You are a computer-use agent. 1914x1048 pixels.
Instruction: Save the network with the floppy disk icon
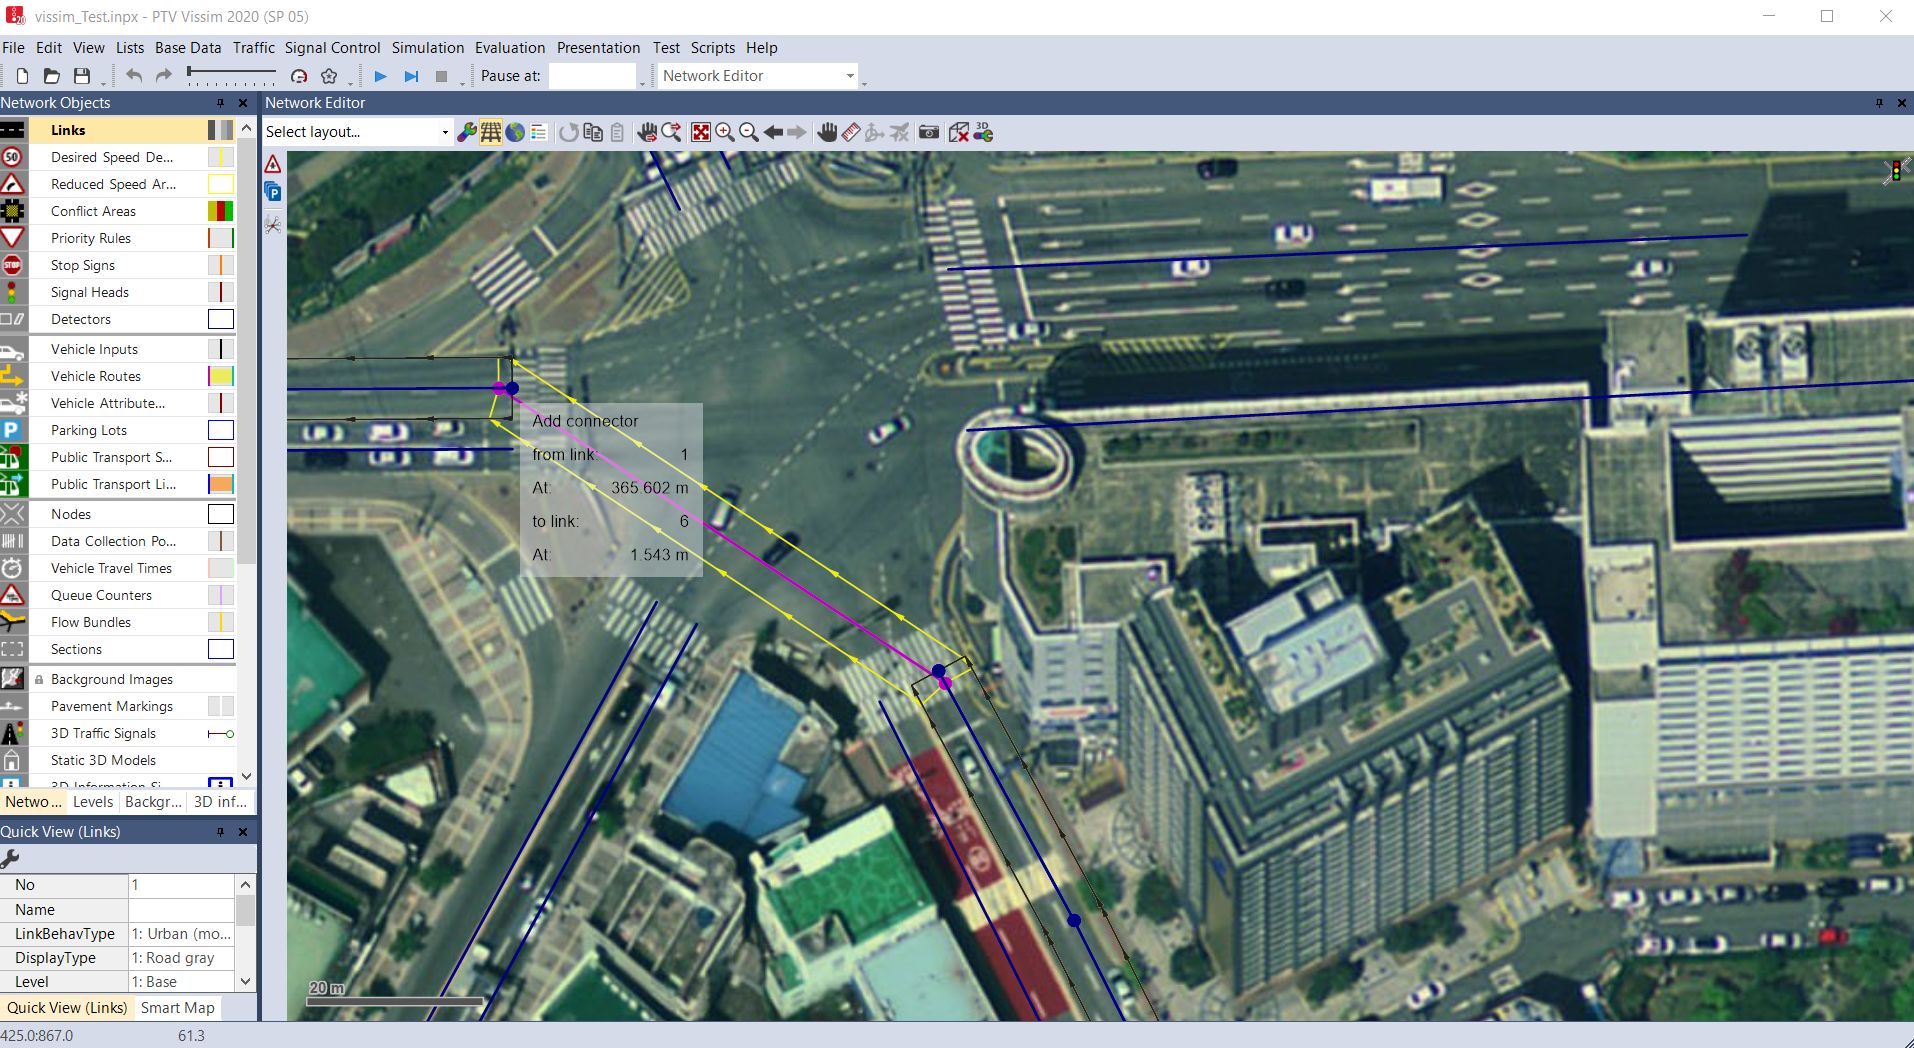82,76
